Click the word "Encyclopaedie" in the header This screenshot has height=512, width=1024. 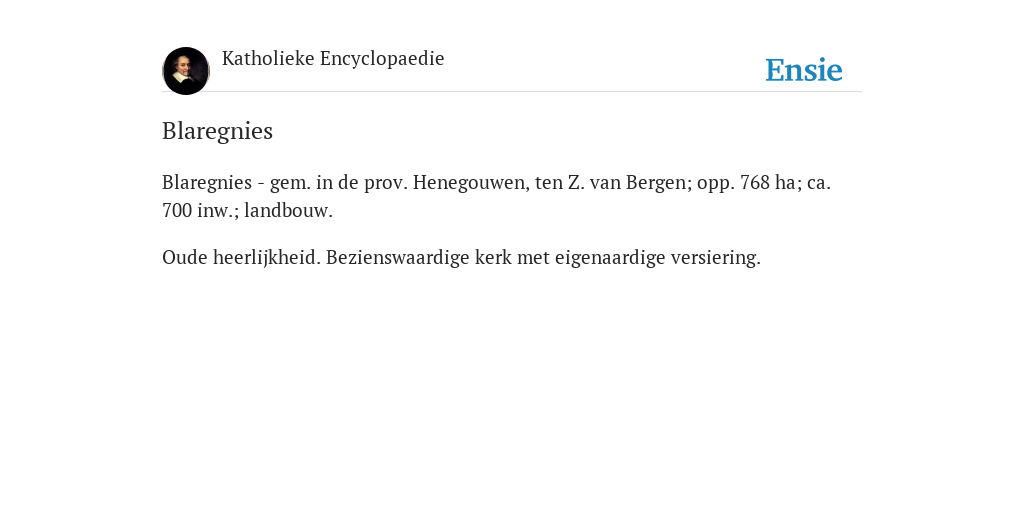tap(382, 59)
